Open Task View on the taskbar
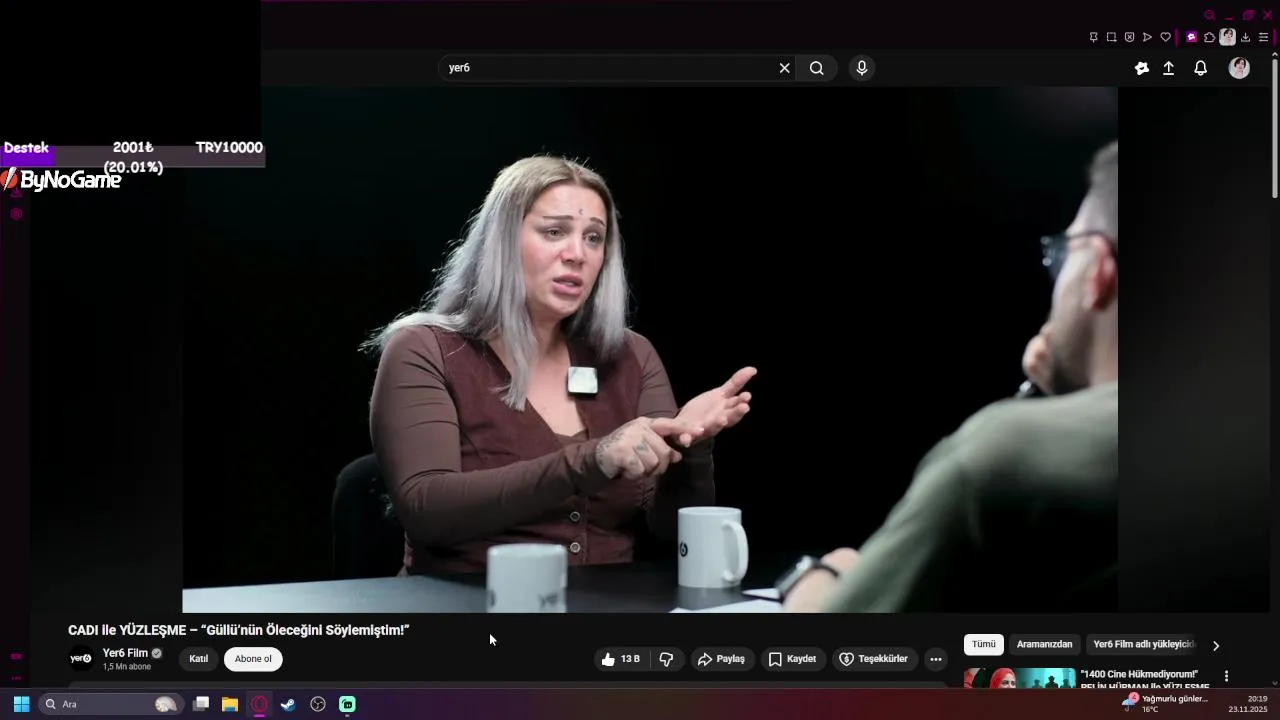 (x=201, y=704)
